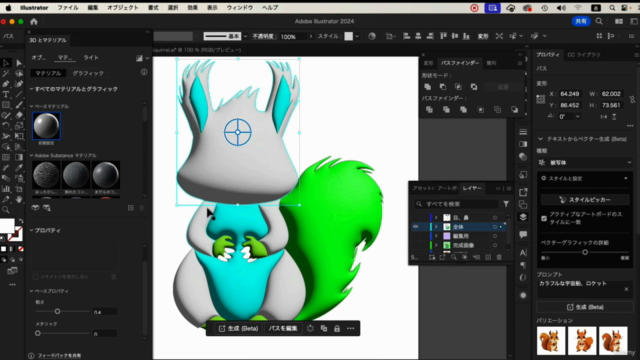Screen dimensions: 640x360
Task: Select the Direct Selection tool in toolbar
Action: pos(19,63)
